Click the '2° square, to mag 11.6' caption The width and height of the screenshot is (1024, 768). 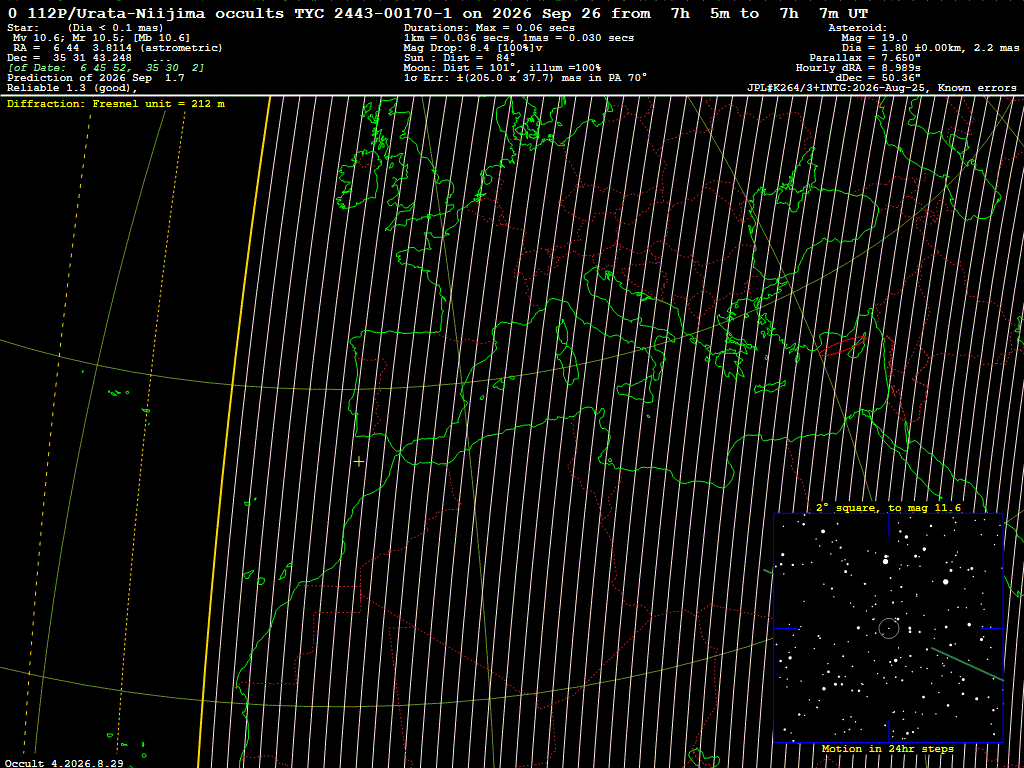point(888,507)
